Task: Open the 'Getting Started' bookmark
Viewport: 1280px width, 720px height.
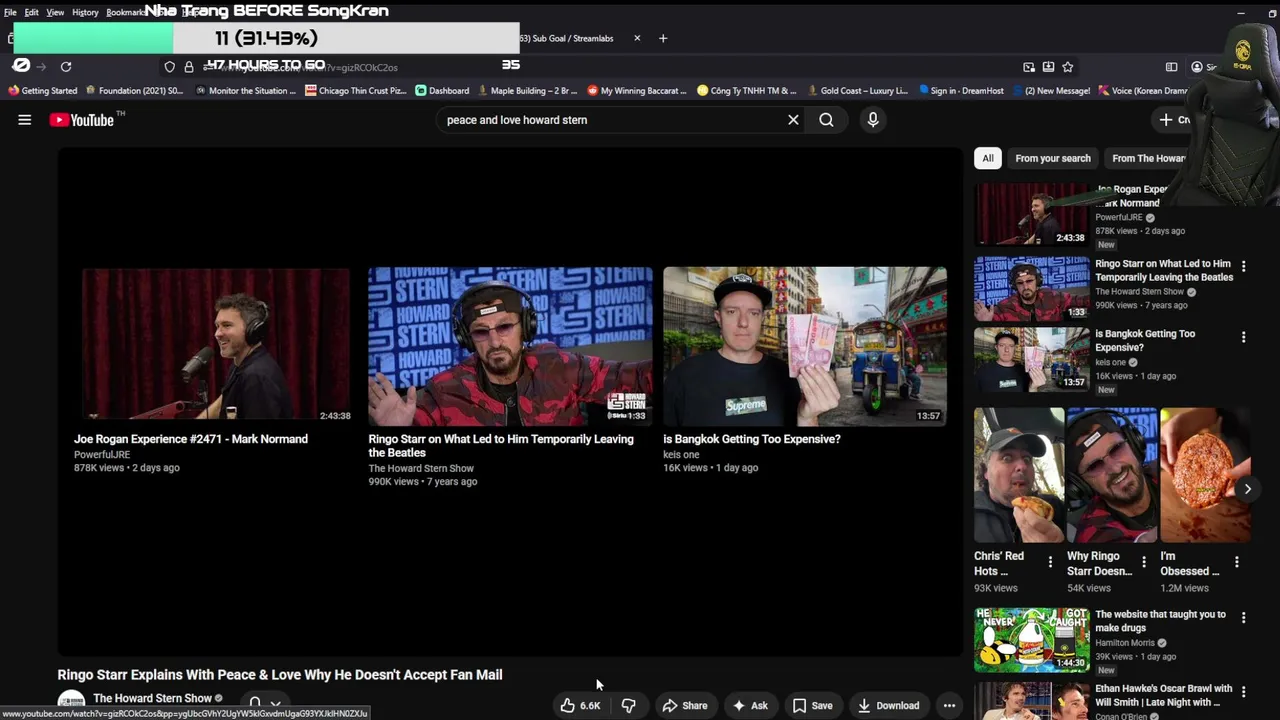Action: click(x=42, y=90)
